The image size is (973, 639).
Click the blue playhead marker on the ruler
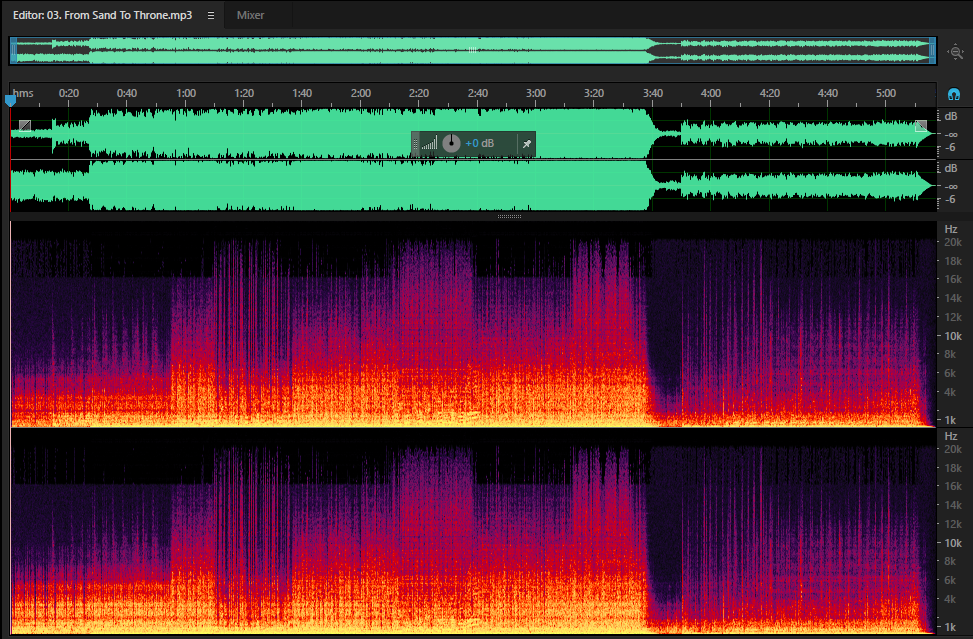point(11,100)
